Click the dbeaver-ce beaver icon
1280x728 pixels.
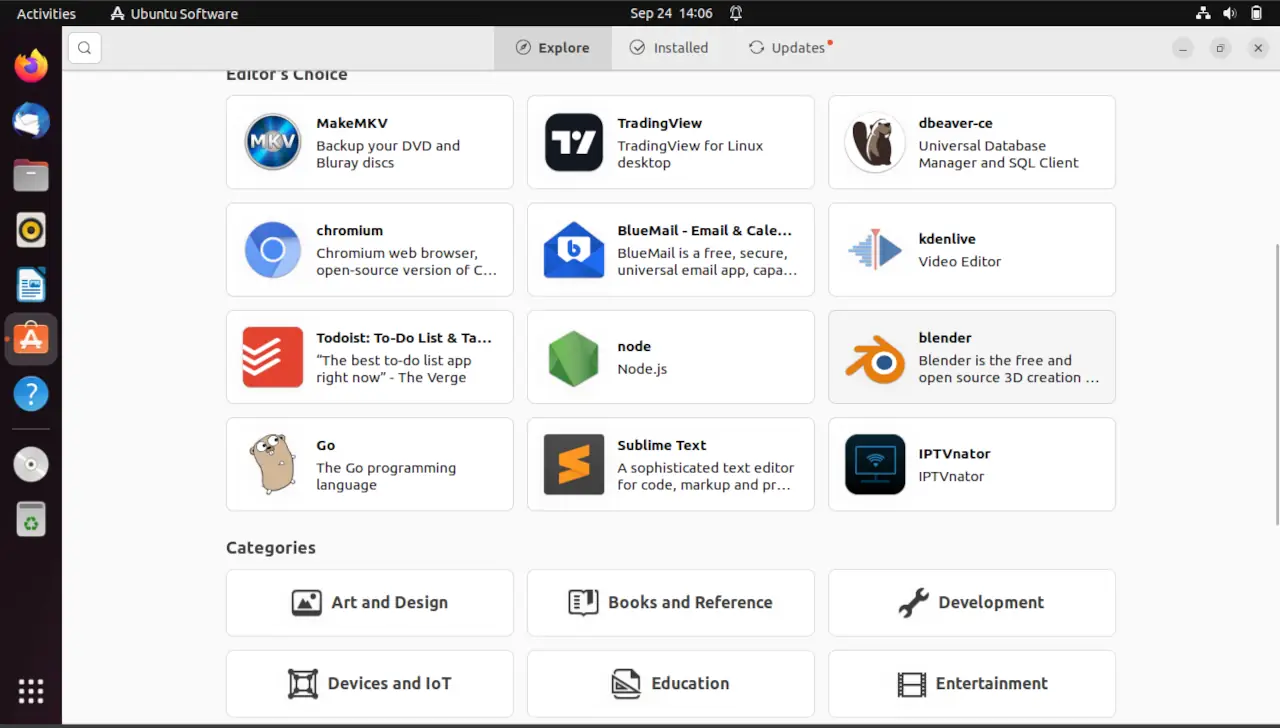[875, 142]
